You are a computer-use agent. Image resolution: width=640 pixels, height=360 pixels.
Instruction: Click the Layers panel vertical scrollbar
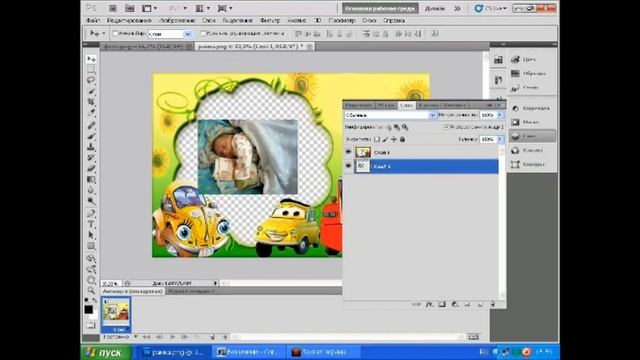coord(502,223)
